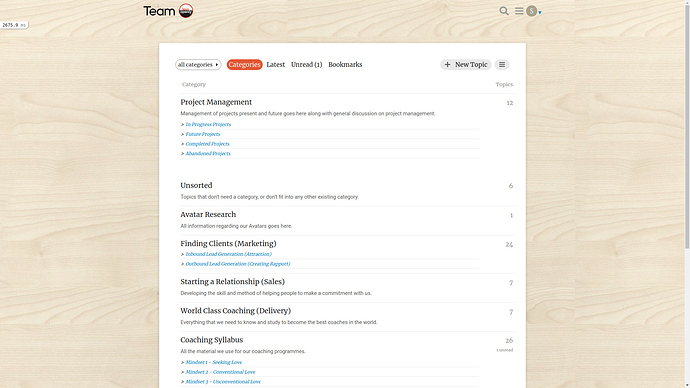The width and height of the screenshot is (690, 388).
Task: Open the Project Management category
Action: tap(216, 102)
